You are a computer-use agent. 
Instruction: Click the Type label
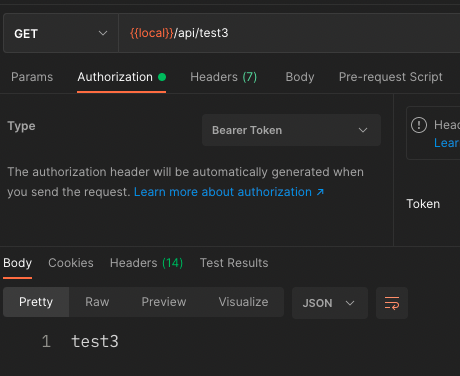pyautogui.click(x=21, y=126)
